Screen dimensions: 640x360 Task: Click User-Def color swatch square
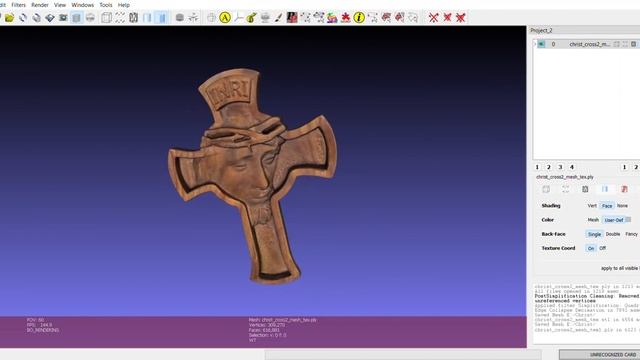tap(629, 220)
